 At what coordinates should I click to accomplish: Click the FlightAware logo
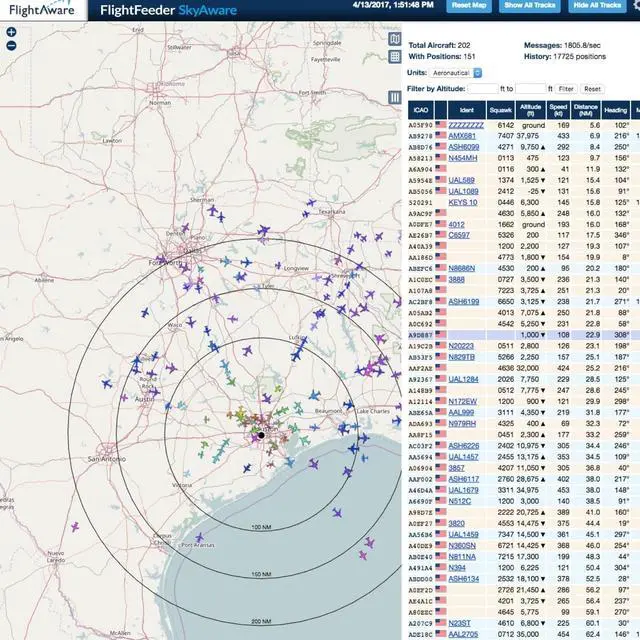pos(44,10)
